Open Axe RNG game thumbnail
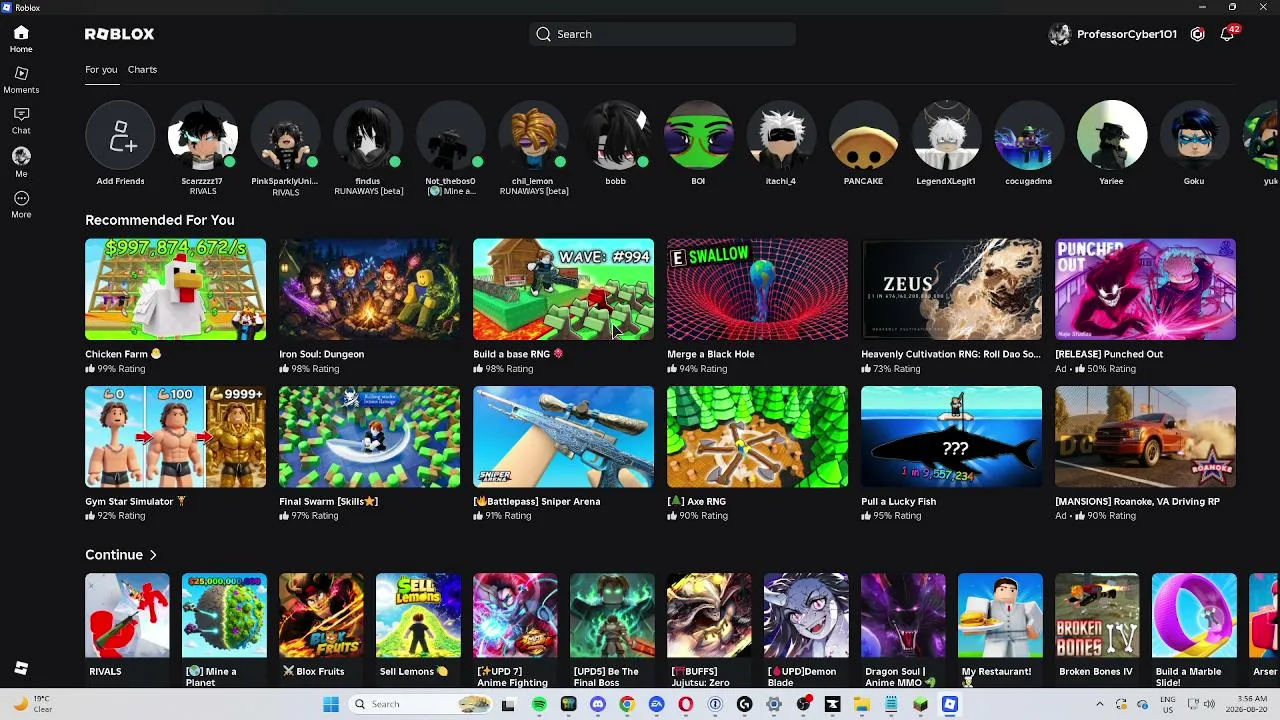This screenshot has width=1280, height=720. pyautogui.click(x=757, y=437)
